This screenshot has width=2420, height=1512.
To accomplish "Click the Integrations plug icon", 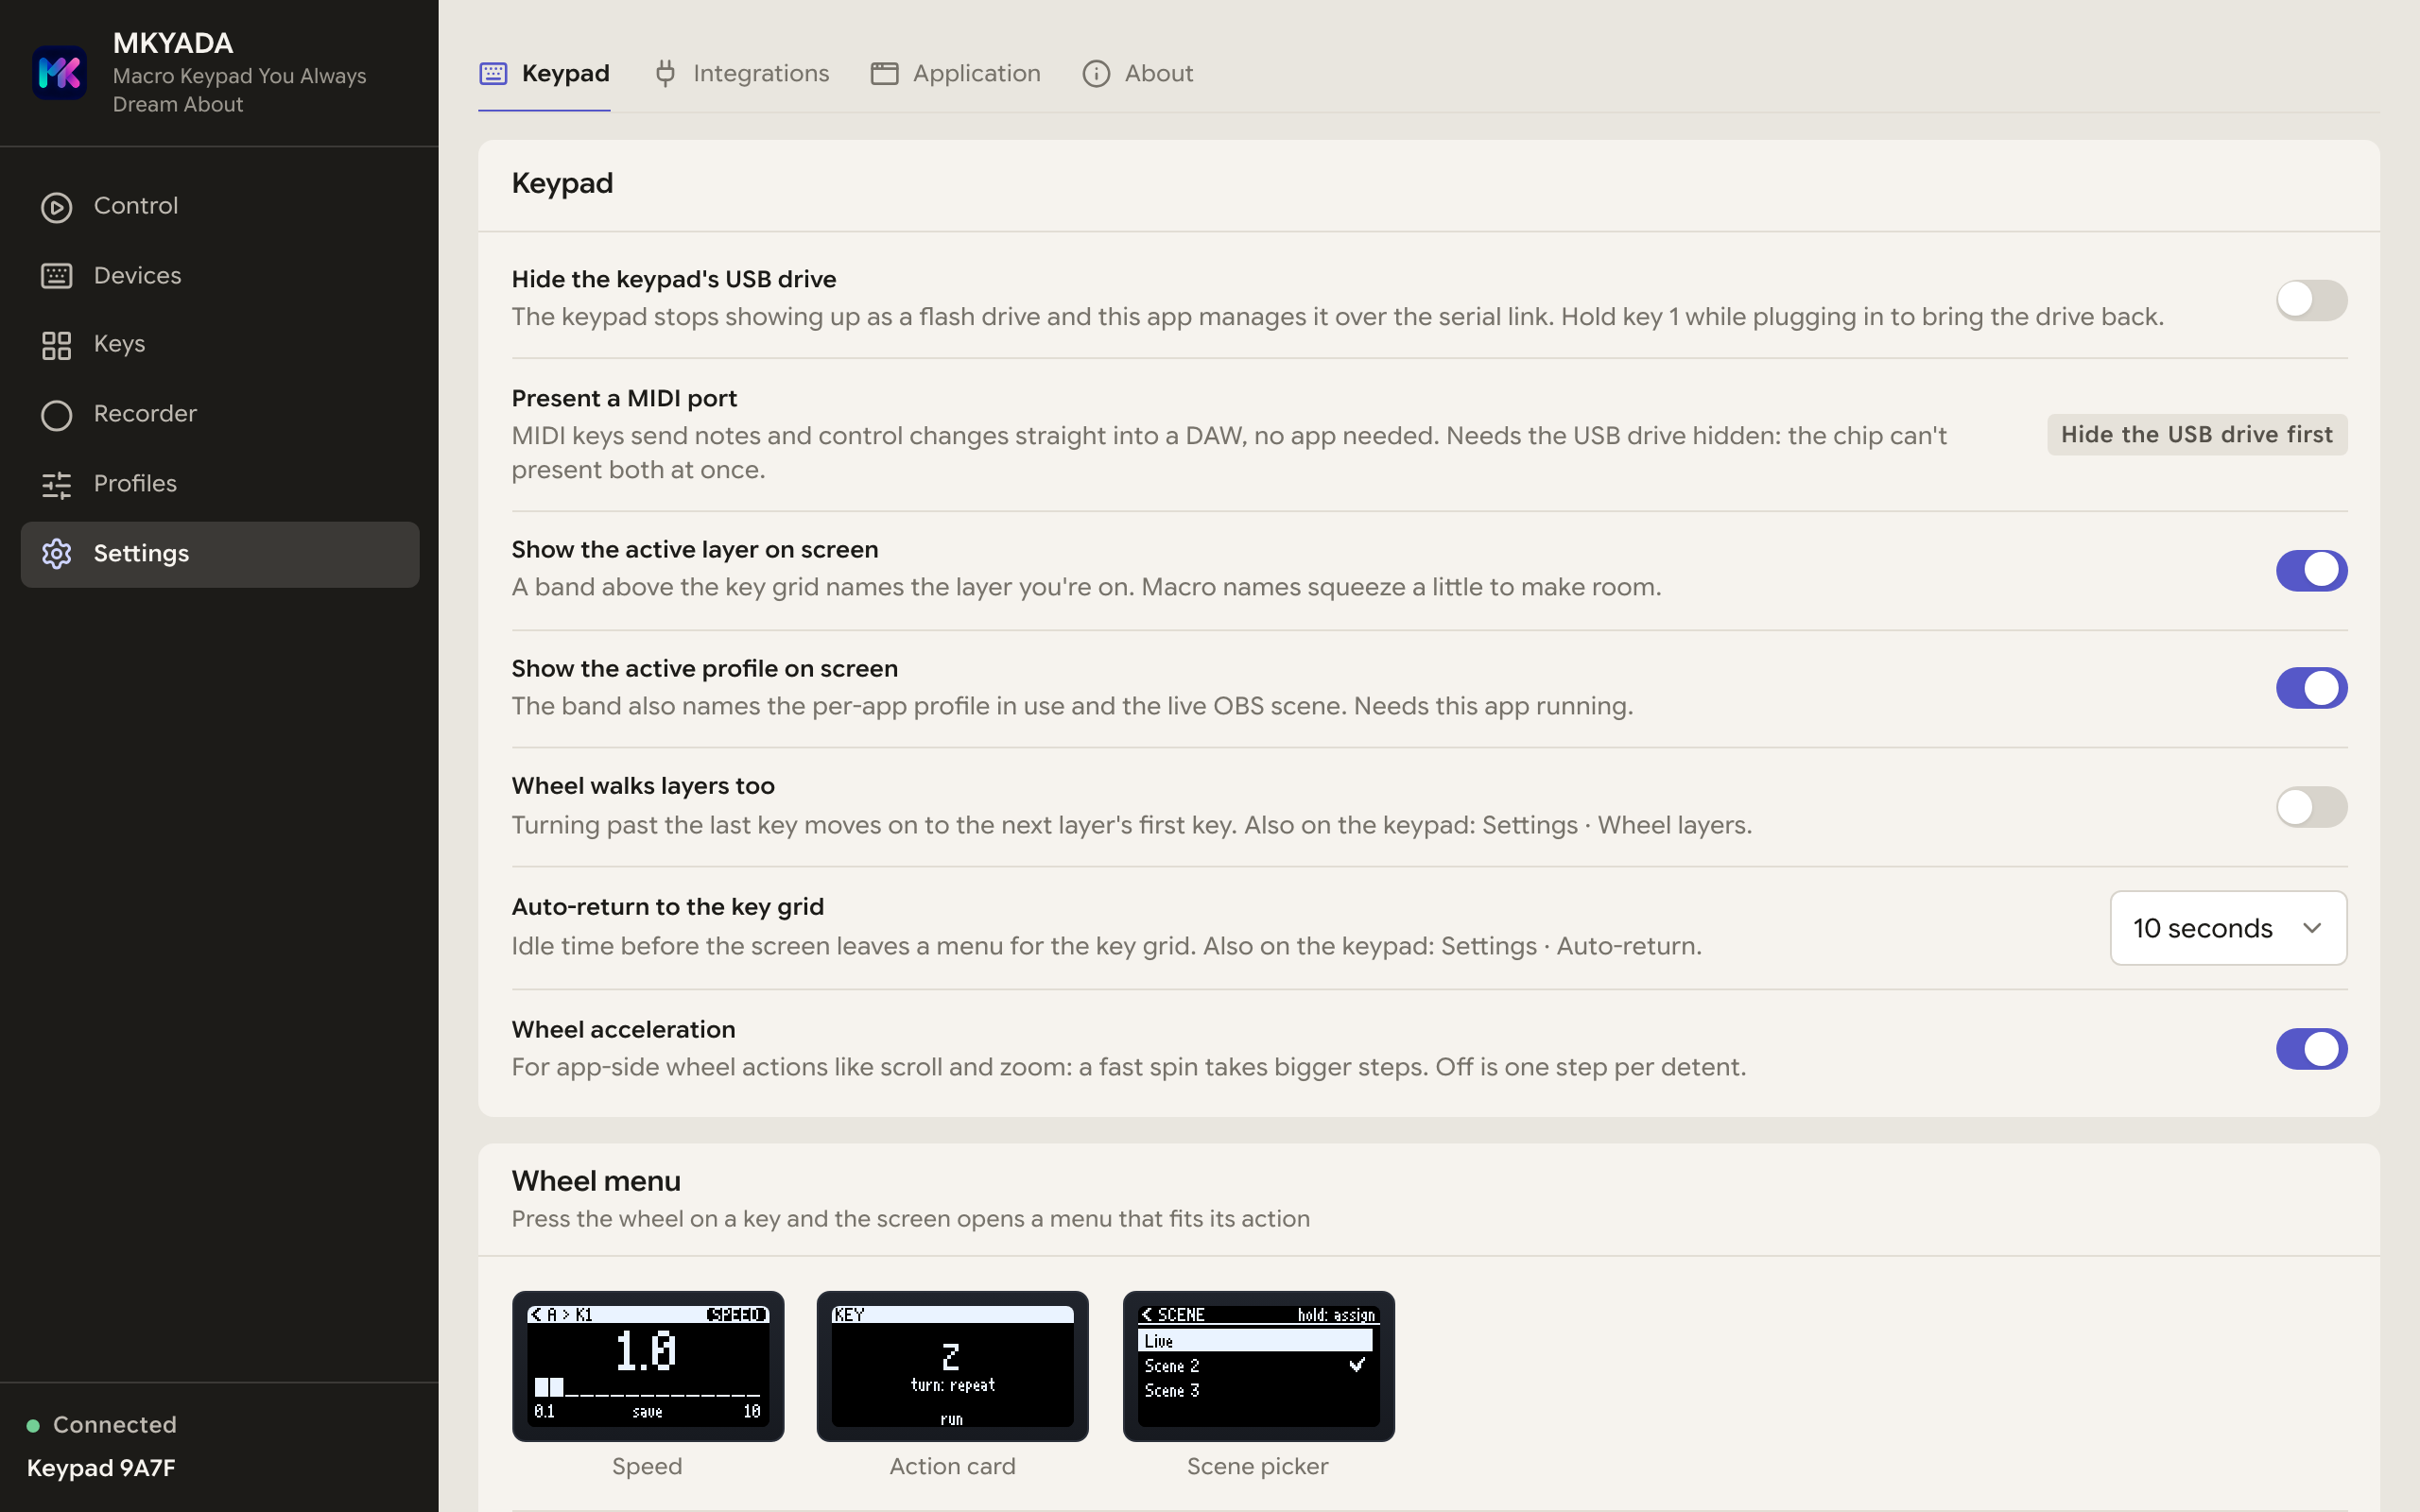I will (665, 74).
